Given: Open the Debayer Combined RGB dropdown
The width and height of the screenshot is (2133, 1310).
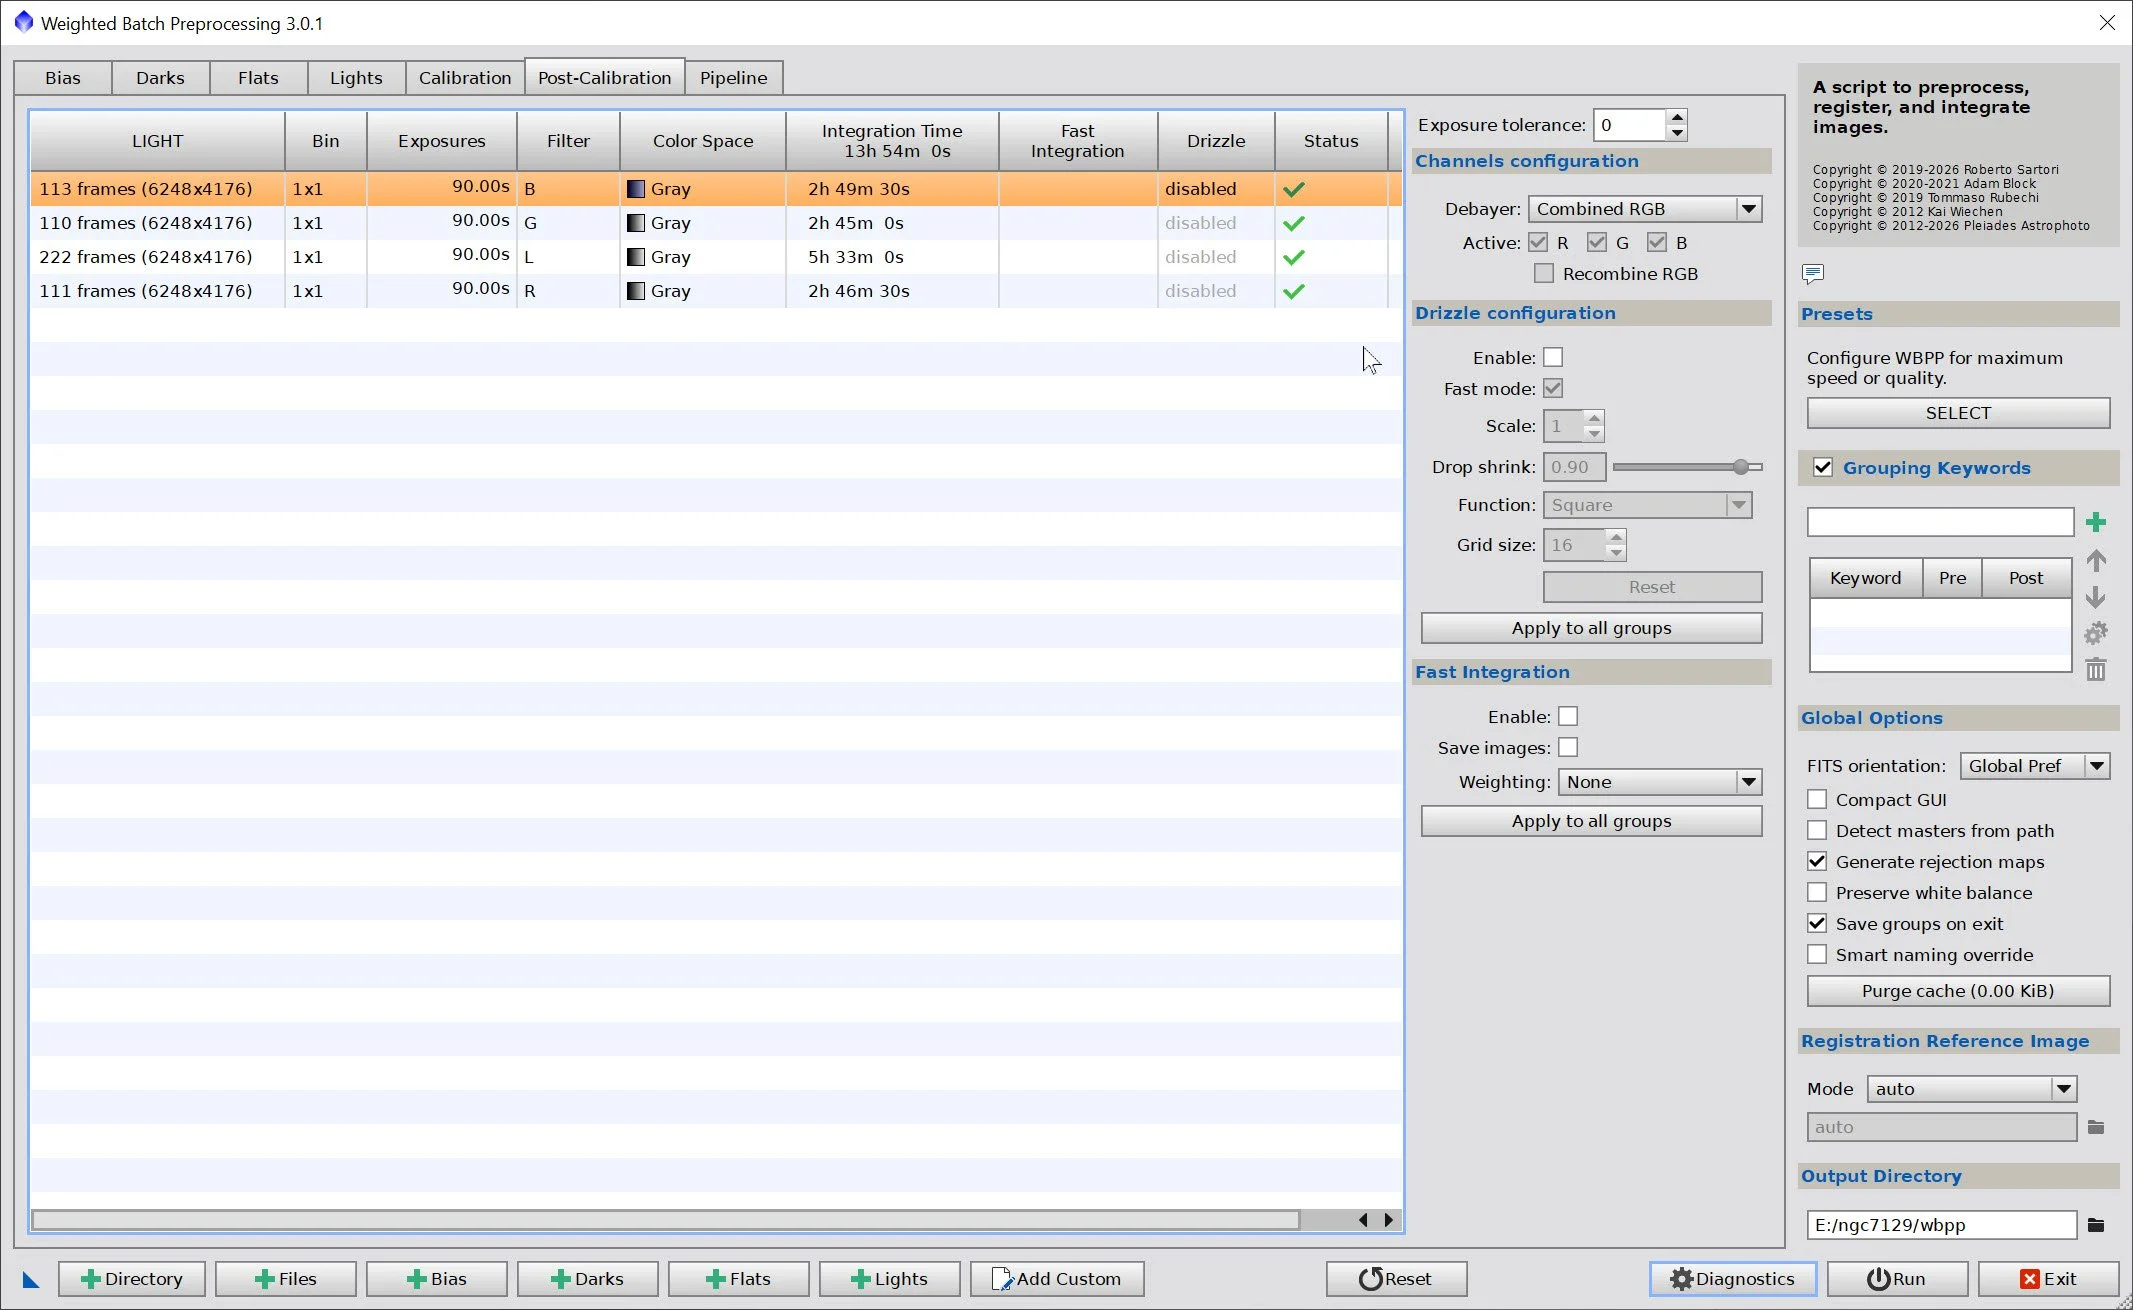Looking at the screenshot, I should coord(1645,209).
